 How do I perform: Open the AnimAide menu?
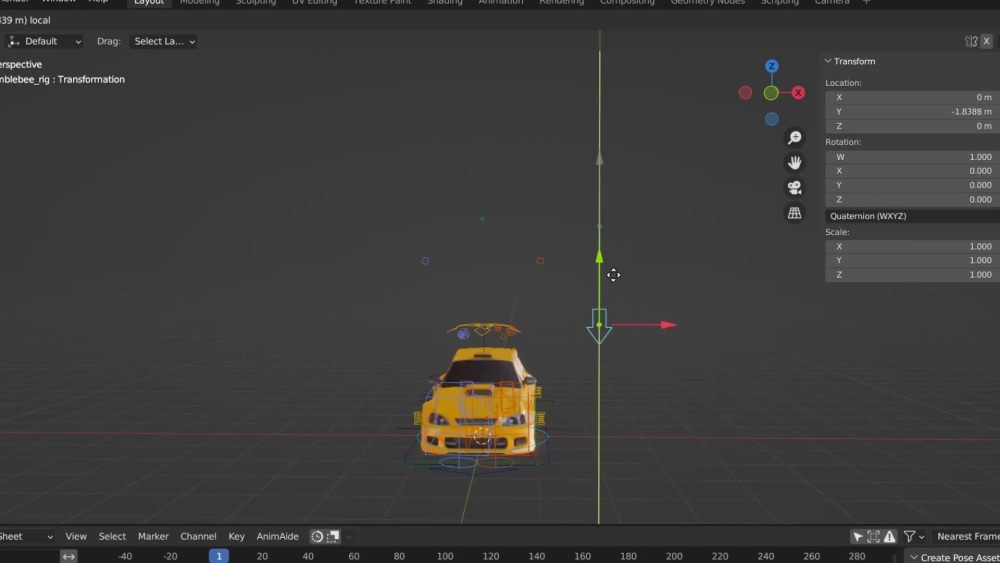click(277, 537)
